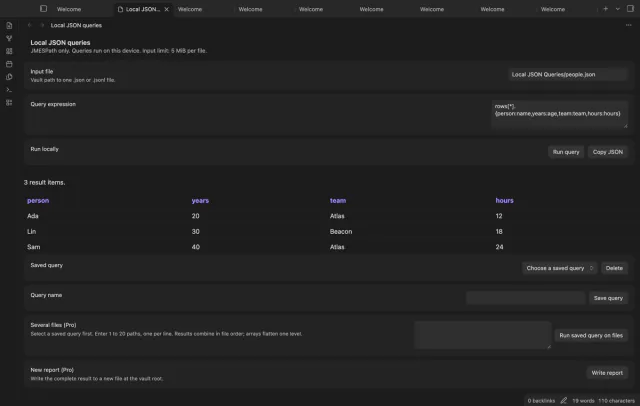Open today's daily note icon
Viewport: 640px width, 406px height.
(x=9, y=64)
